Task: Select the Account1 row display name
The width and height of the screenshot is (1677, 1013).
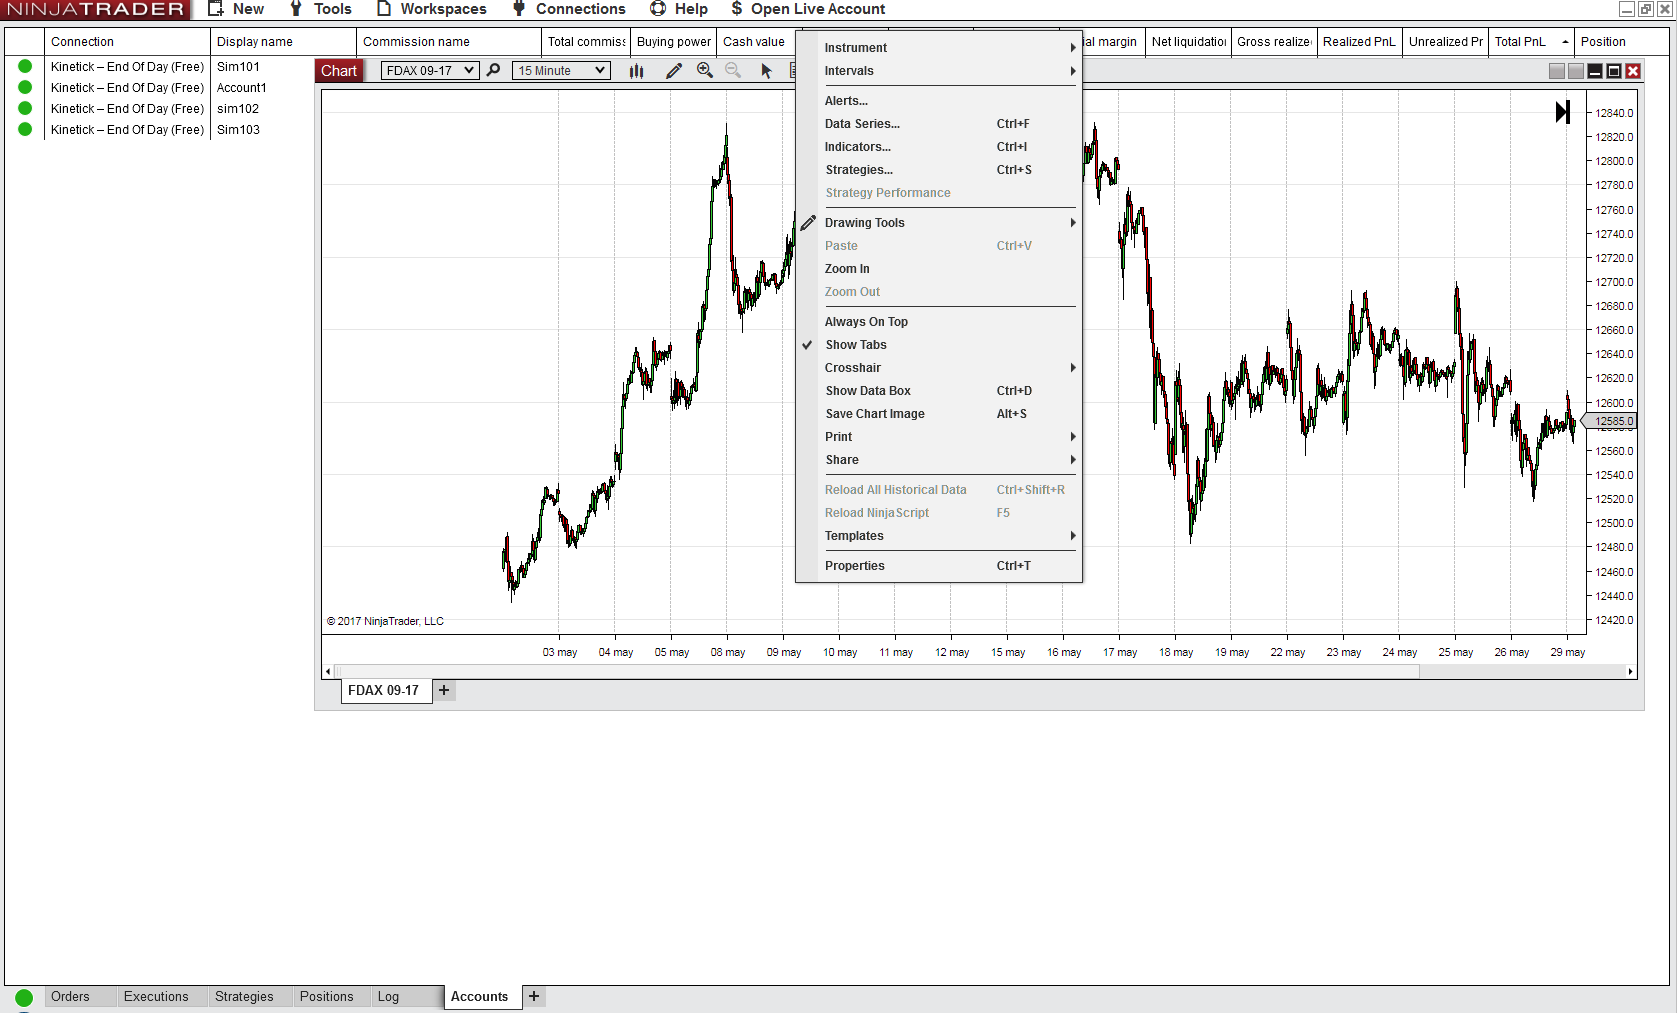Action: pos(242,88)
